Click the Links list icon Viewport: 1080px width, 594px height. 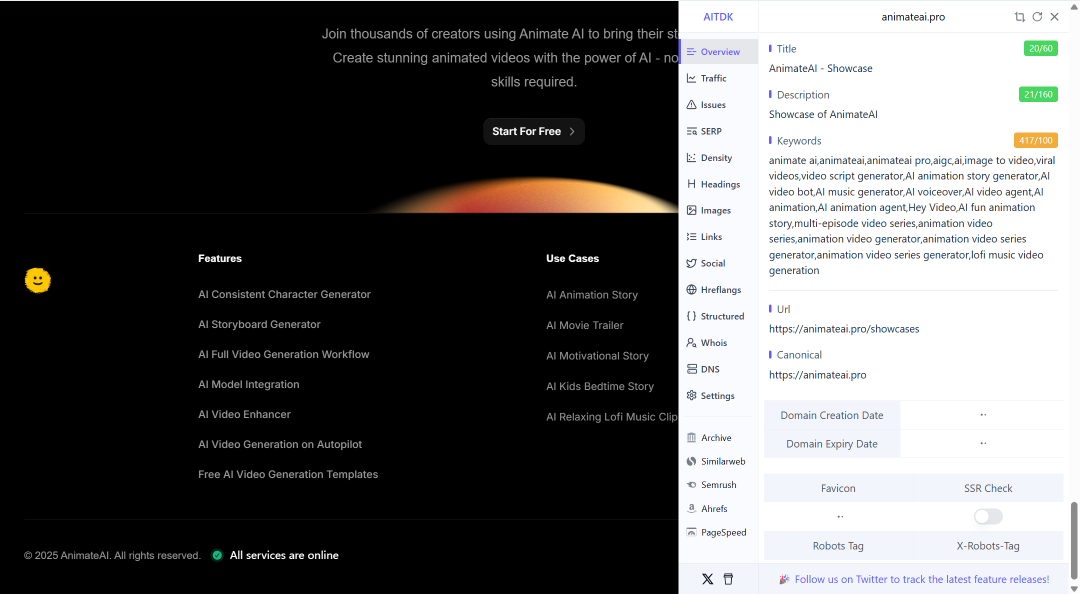click(692, 236)
